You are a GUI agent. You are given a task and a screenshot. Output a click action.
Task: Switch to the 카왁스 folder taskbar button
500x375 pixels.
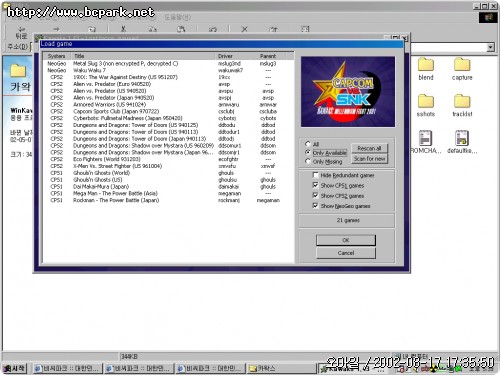(x=281, y=368)
